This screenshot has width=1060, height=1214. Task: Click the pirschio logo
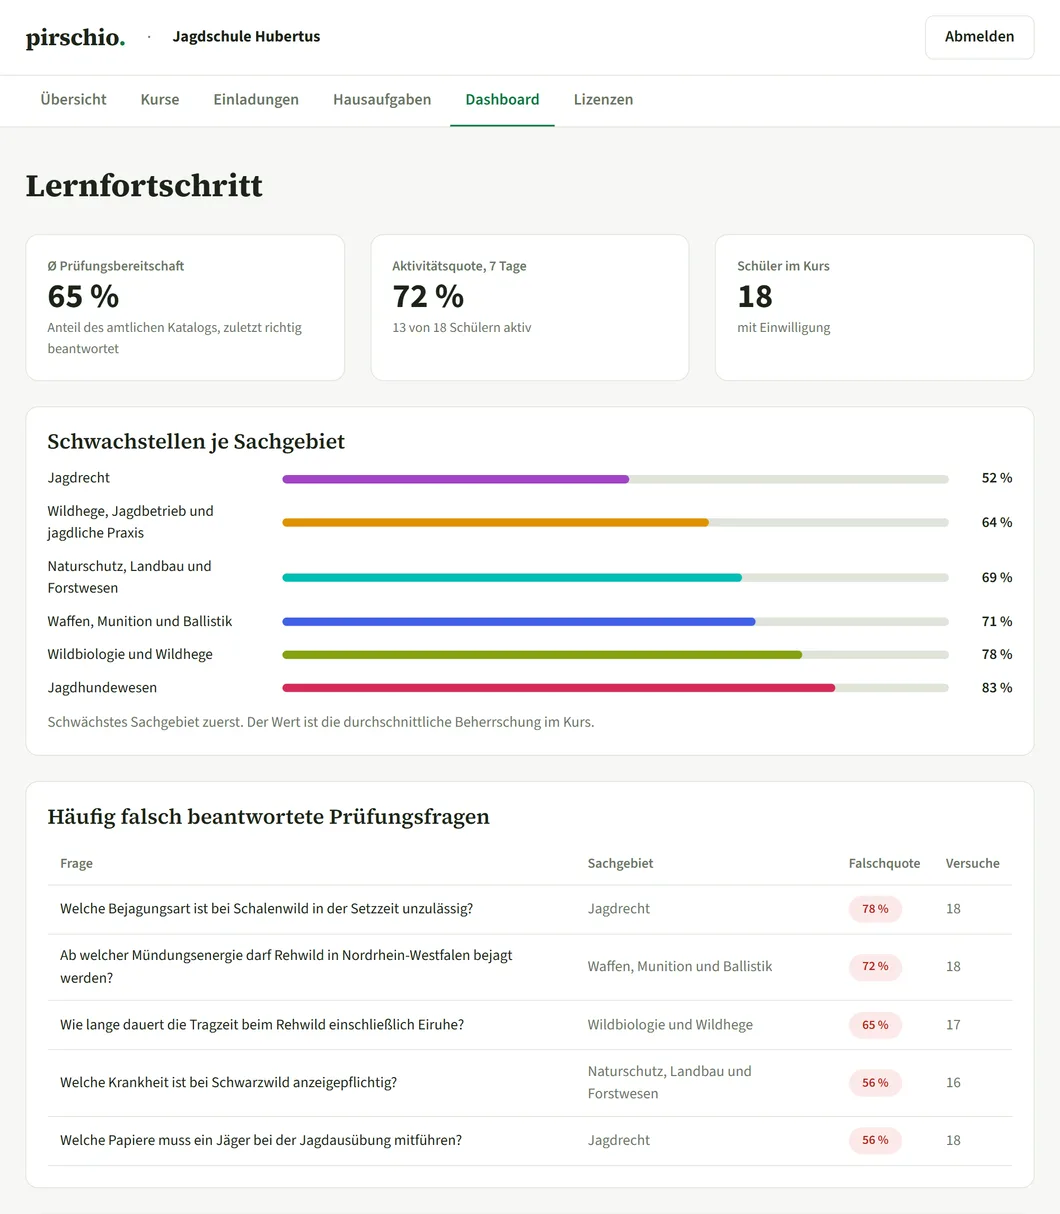coord(75,38)
